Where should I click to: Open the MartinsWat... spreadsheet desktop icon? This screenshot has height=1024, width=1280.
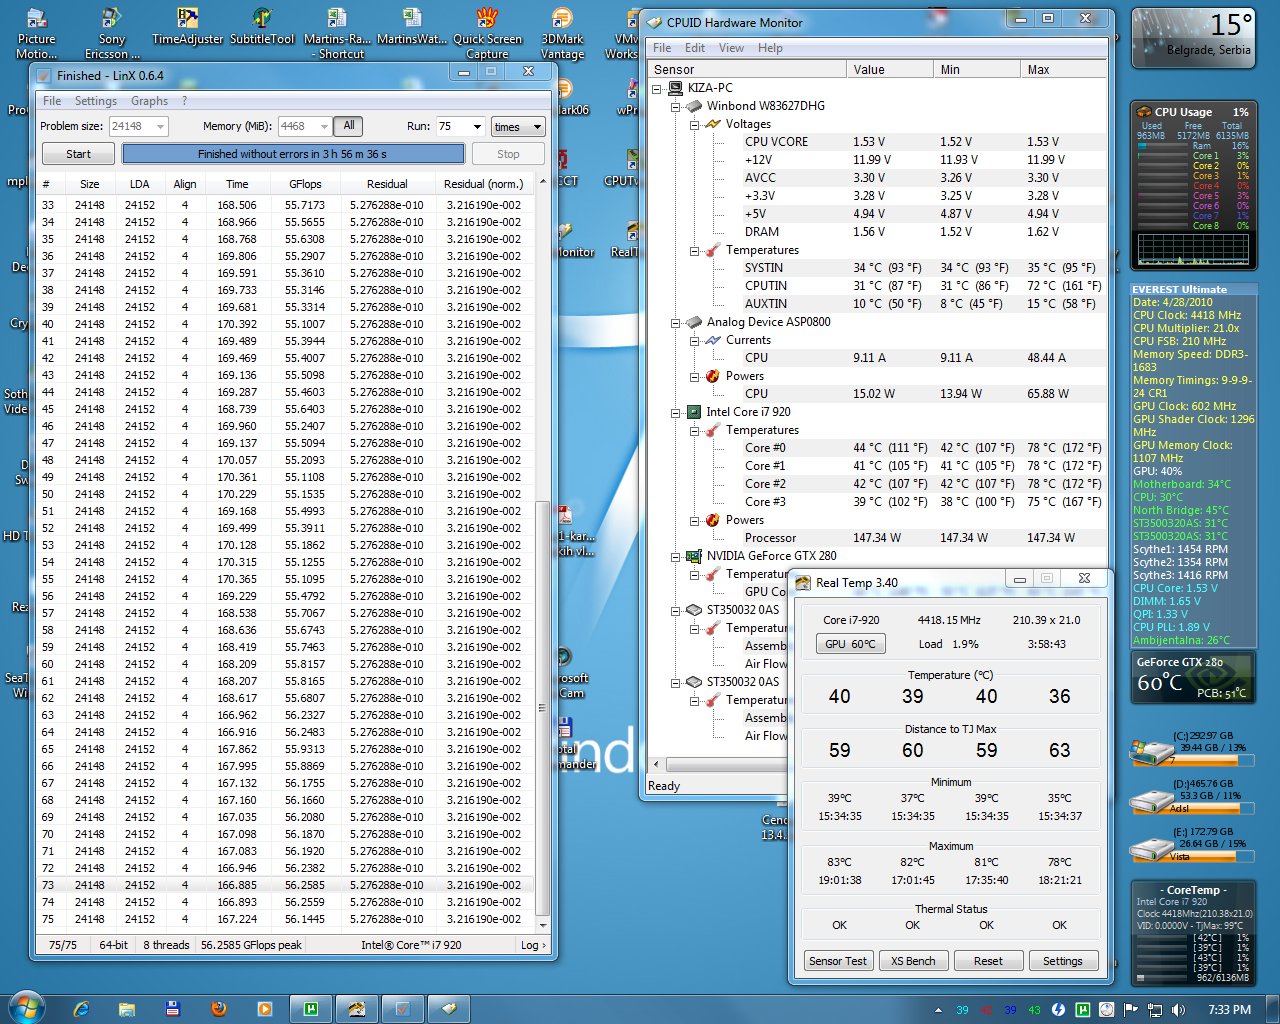click(412, 27)
